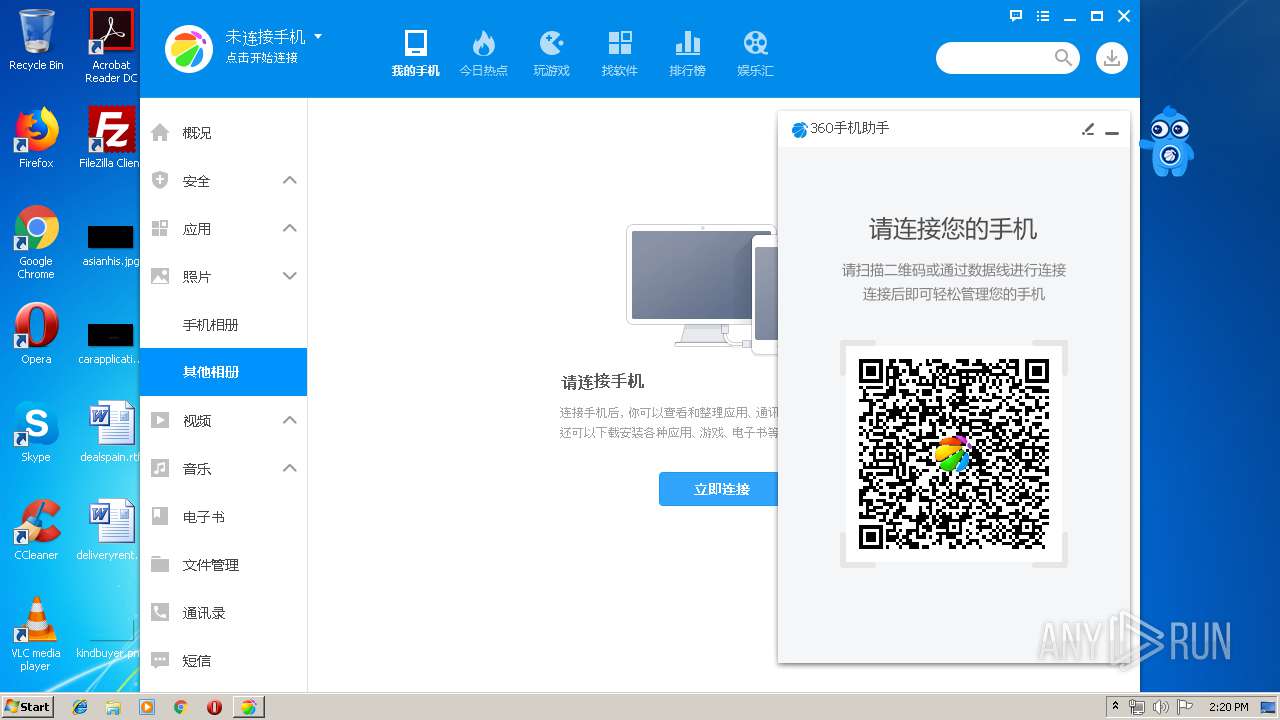This screenshot has width=1280, height=720.
Task: Click the feedback speech-bubble icon in title bar
Action: pos(1016,16)
